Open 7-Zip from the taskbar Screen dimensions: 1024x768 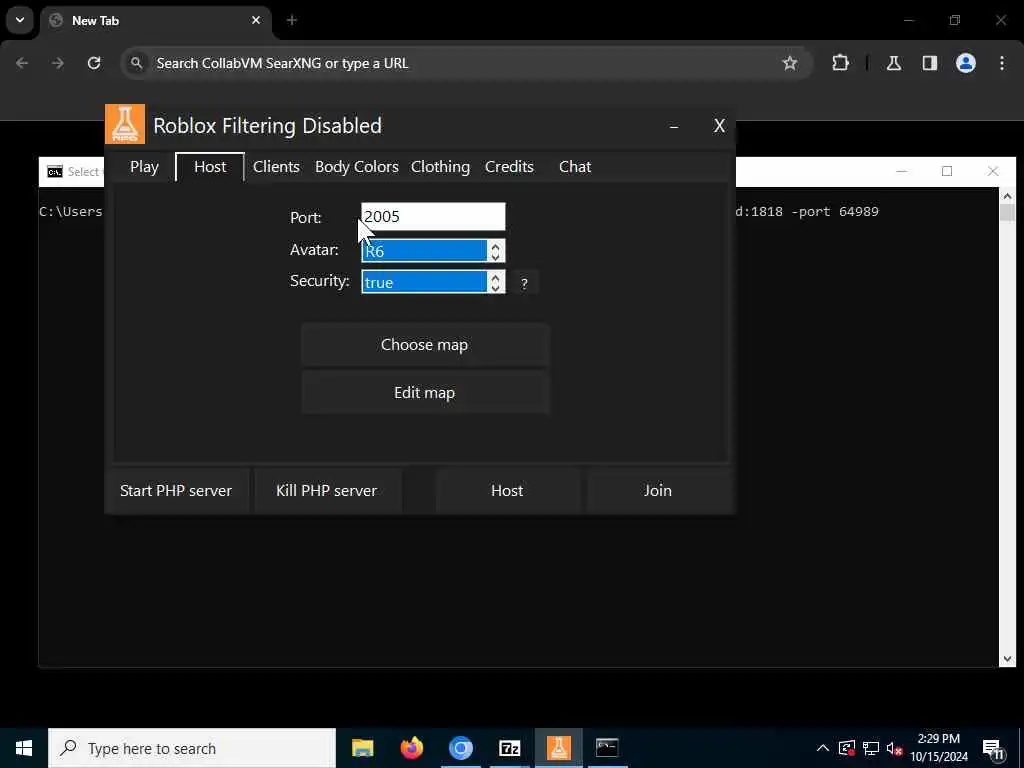click(x=509, y=748)
